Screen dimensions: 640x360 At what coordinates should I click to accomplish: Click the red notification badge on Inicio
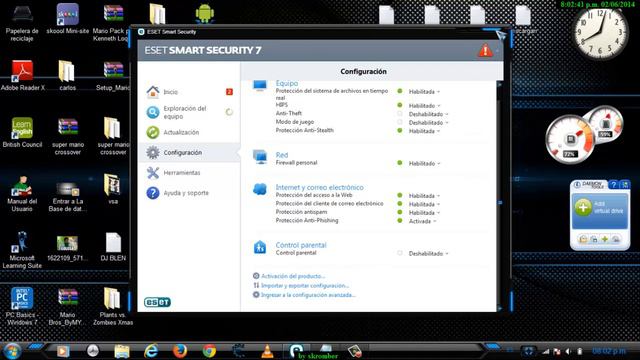point(229,92)
